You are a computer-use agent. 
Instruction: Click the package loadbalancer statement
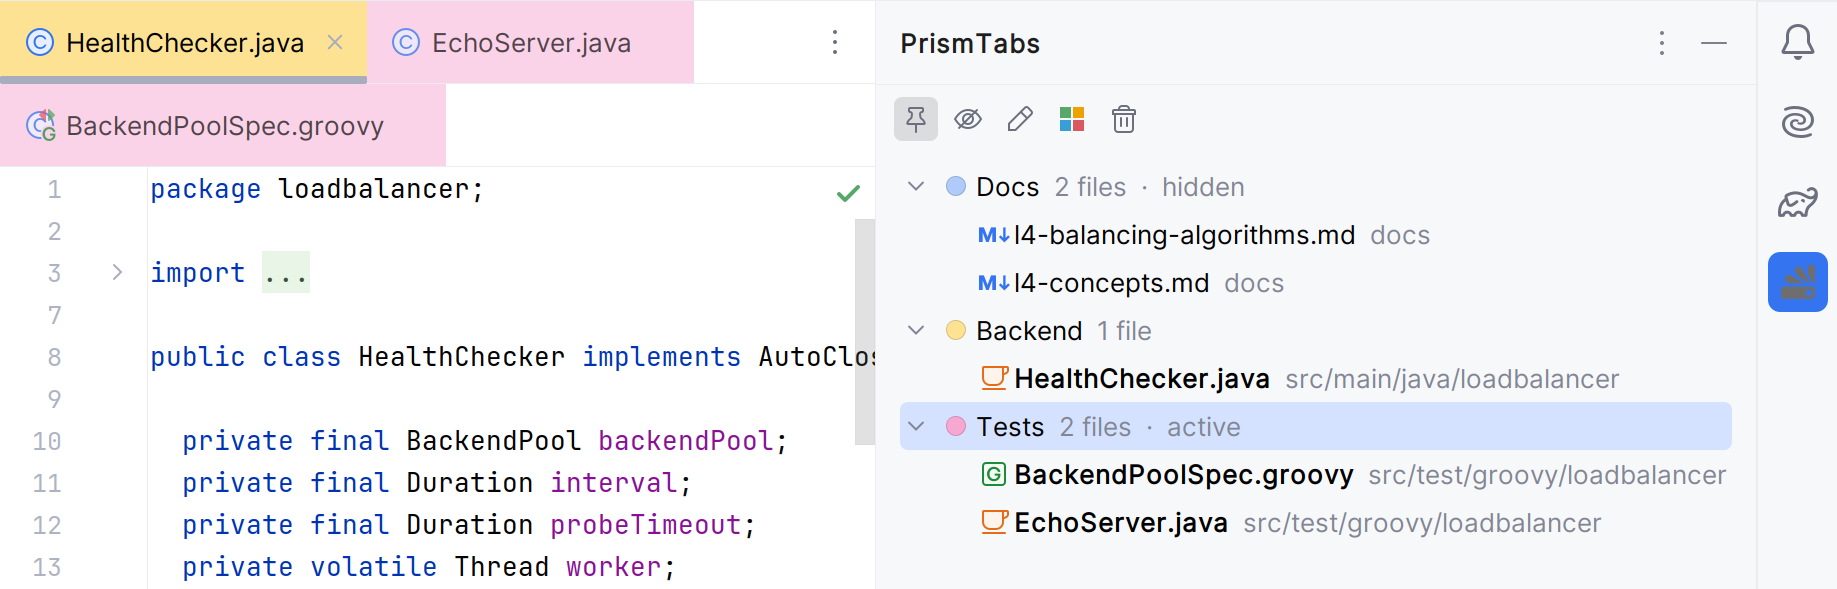pyautogui.click(x=317, y=189)
